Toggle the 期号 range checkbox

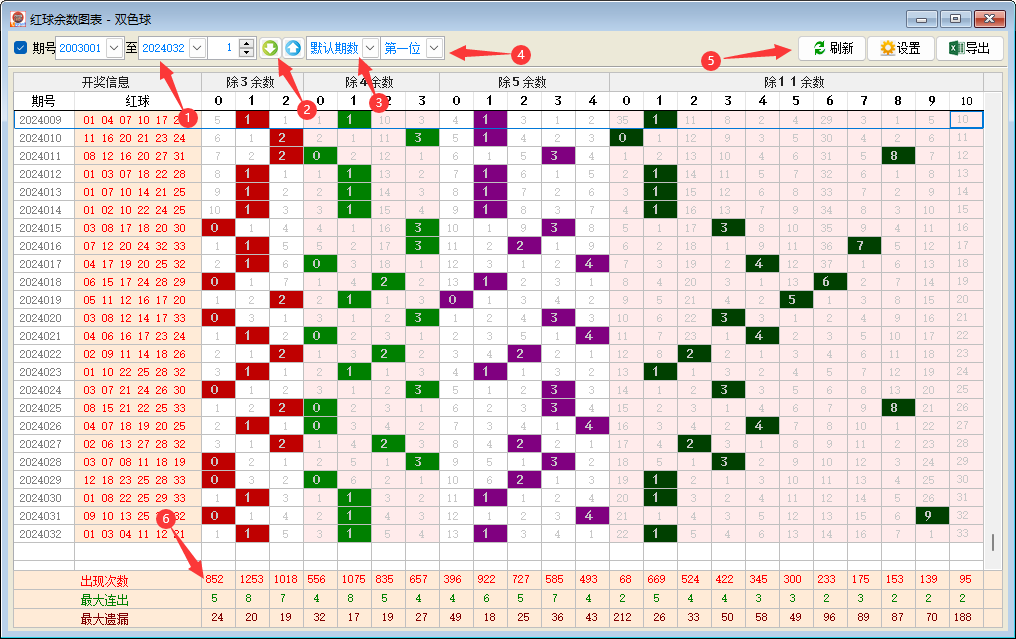pos(21,48)
